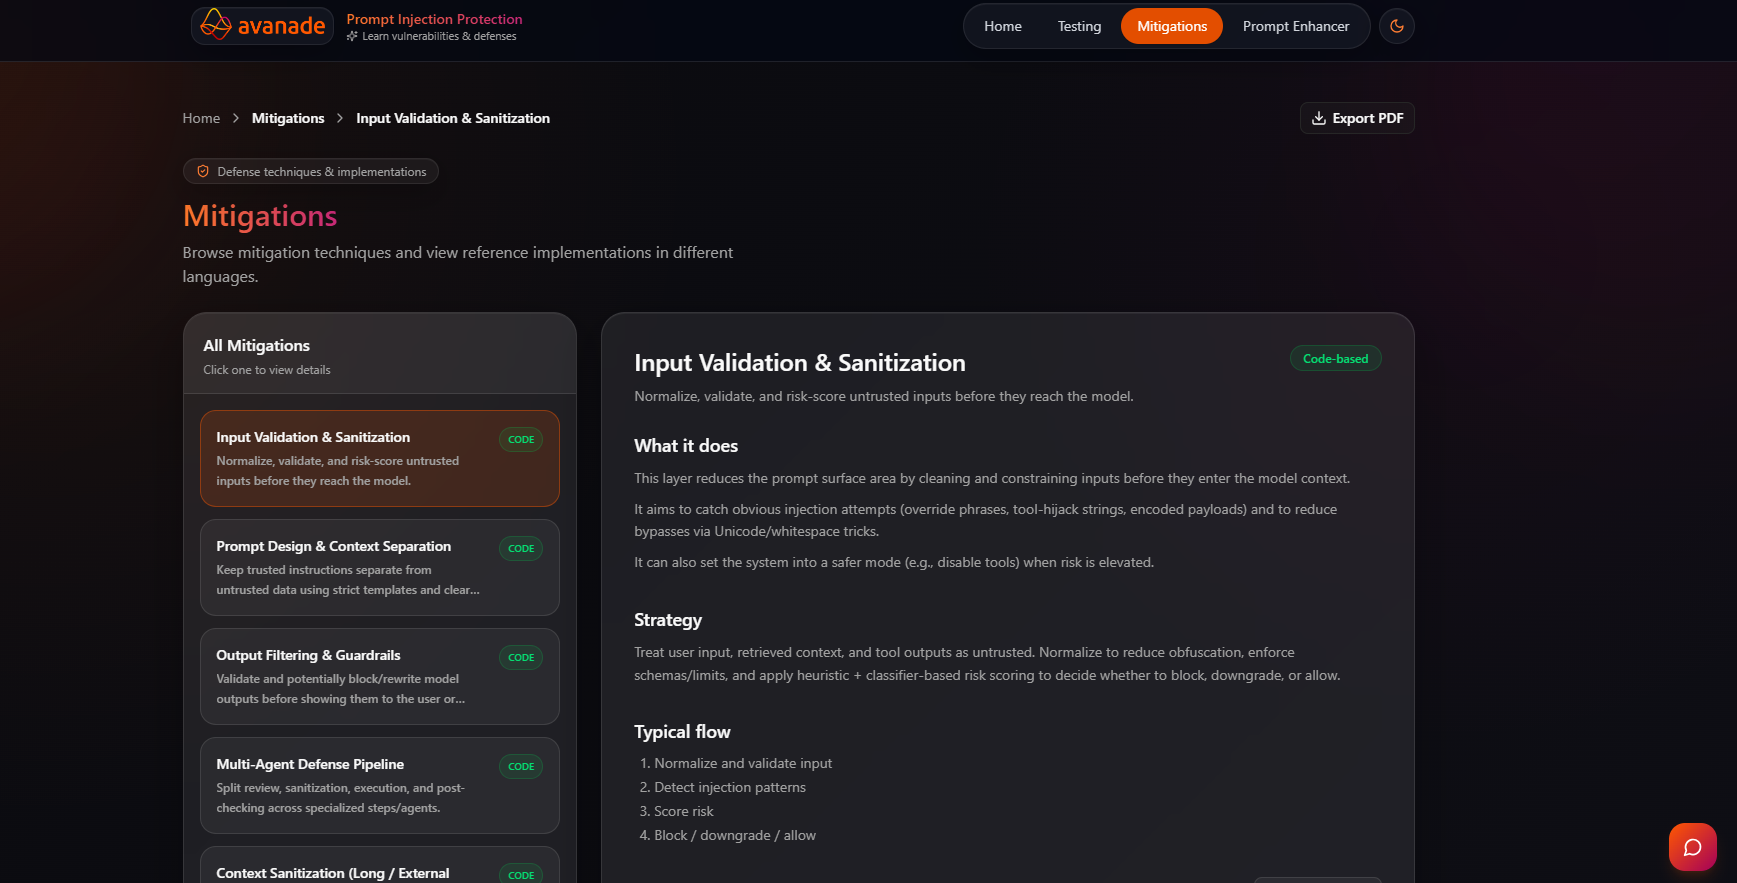
Task: Go to the Home nav tab
Action: point(1003,26)
